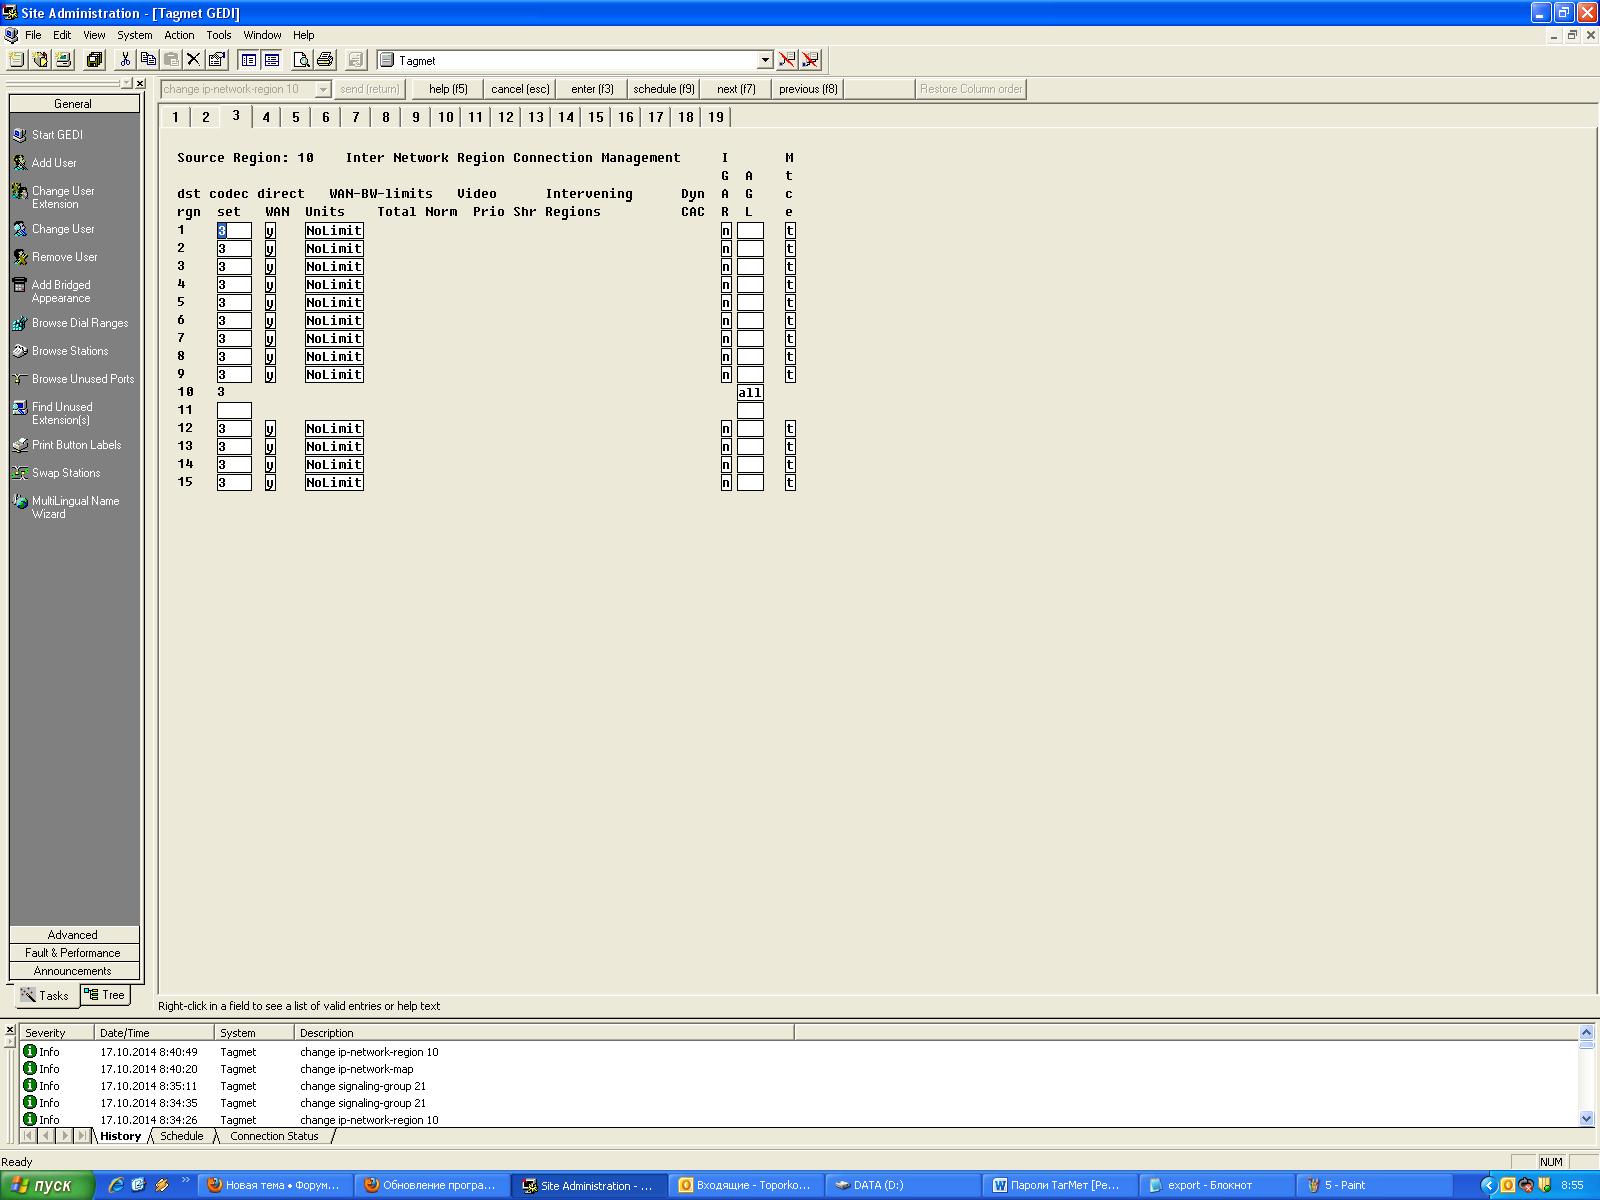Open the Action menu
The height and width of the screenshot is (1200, 1600).
tap(179, 35)
